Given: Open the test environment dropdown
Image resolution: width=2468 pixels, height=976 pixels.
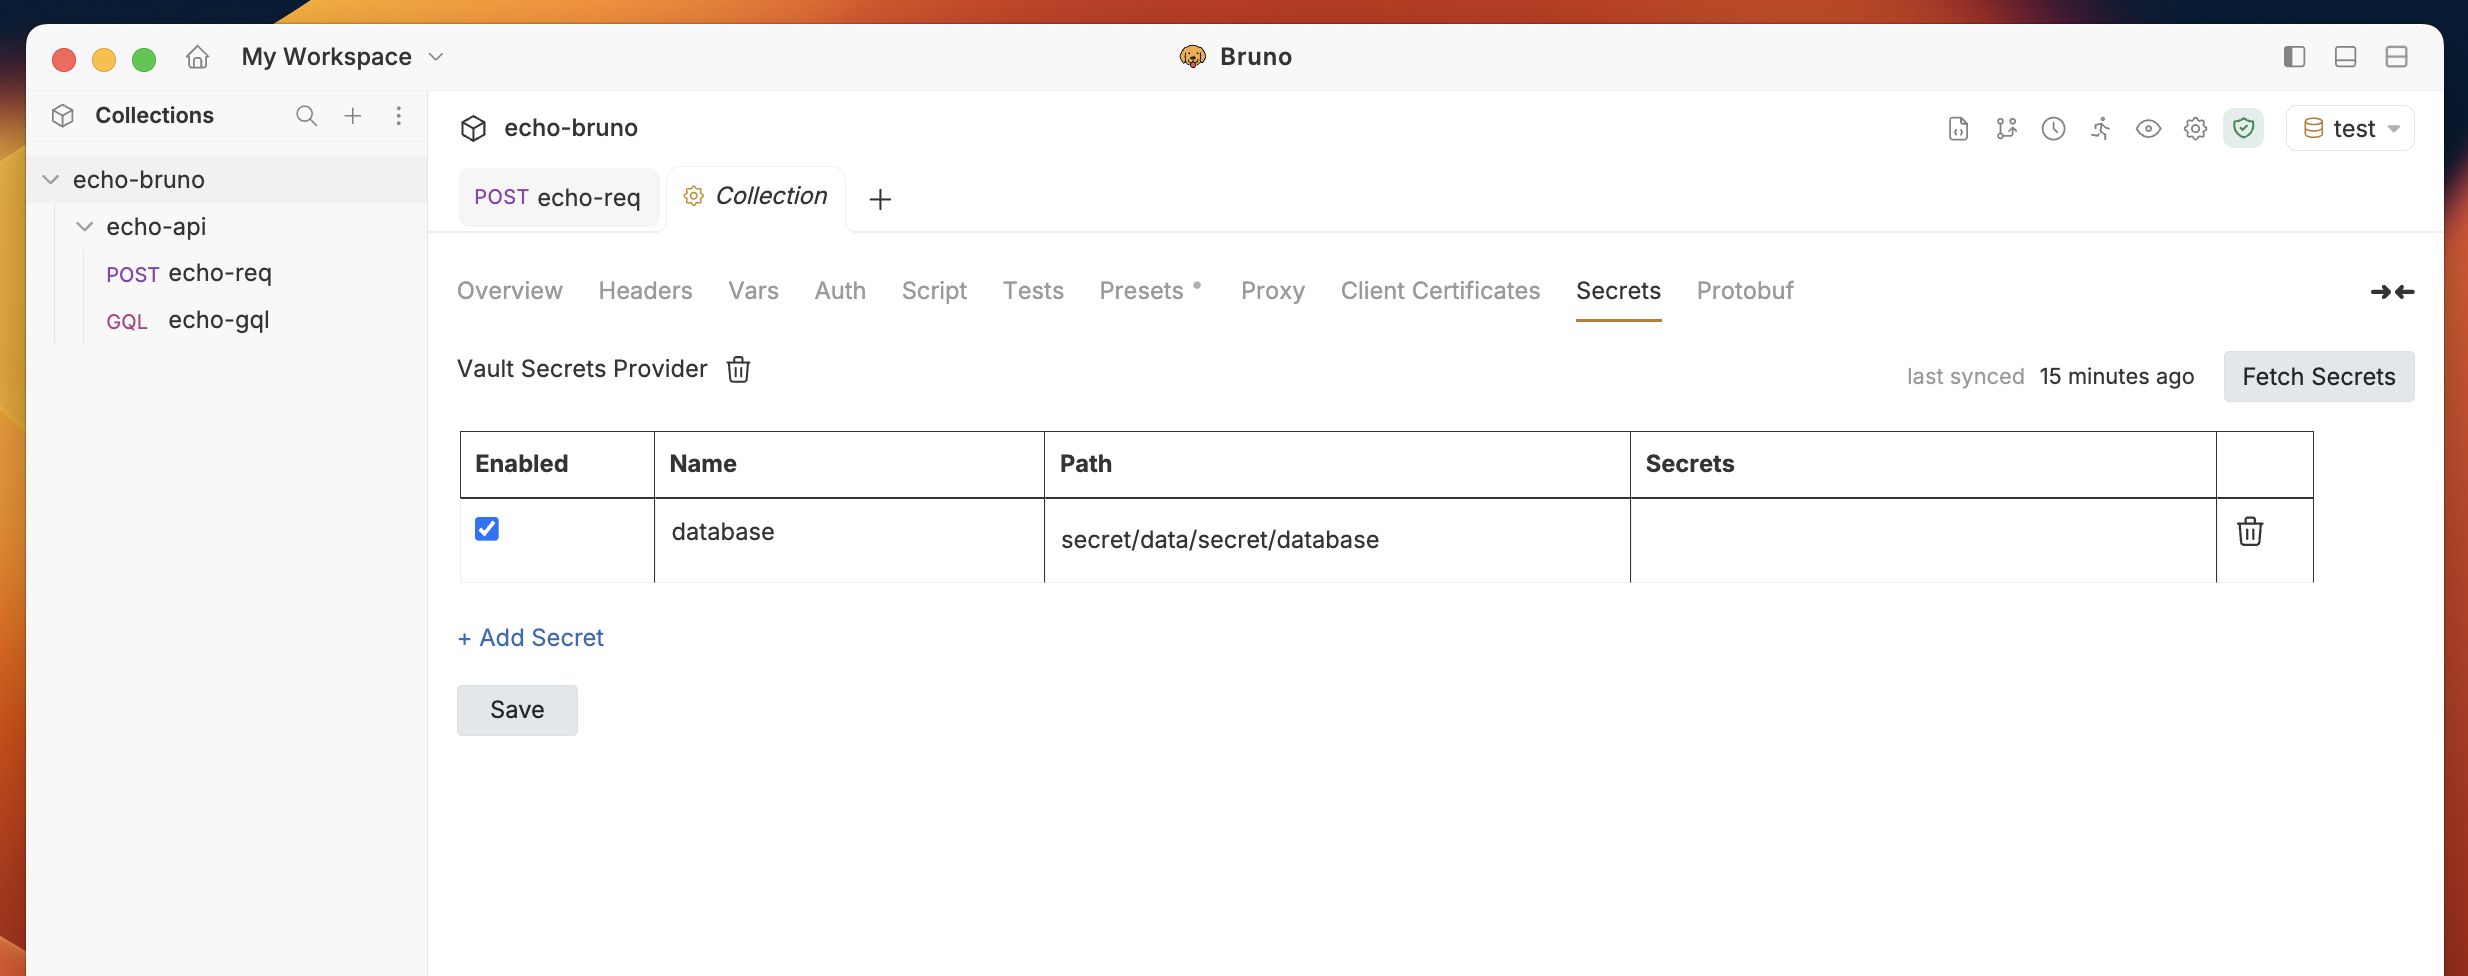Looking at the screenshot, I should [2350, 129].
